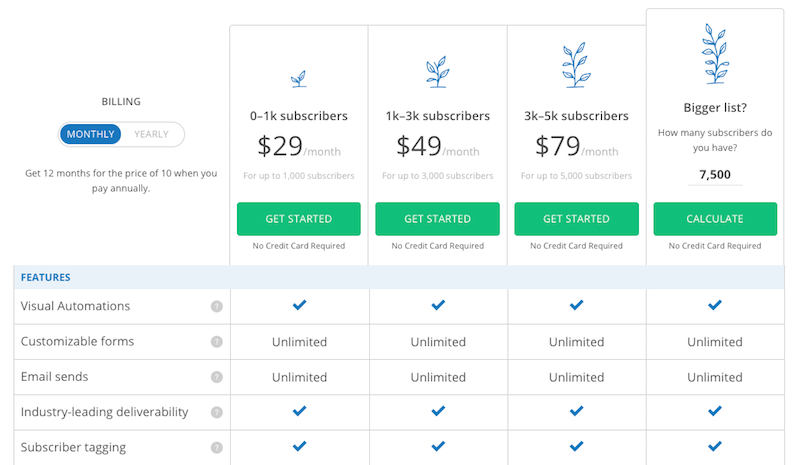Click the tall plant icon above Bigger list
Screen dimensions: 800x465
tap(715, 46)
